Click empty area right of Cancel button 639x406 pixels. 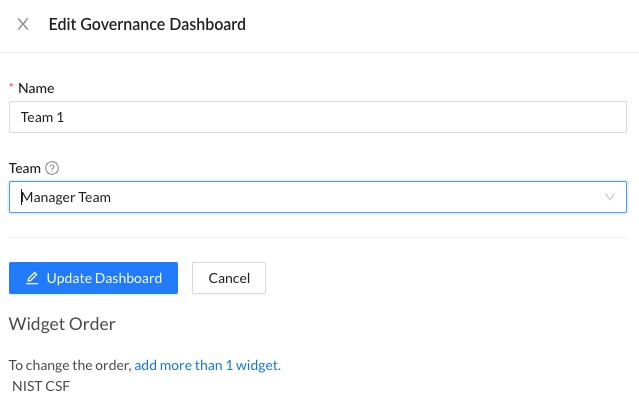coord(446,278)
